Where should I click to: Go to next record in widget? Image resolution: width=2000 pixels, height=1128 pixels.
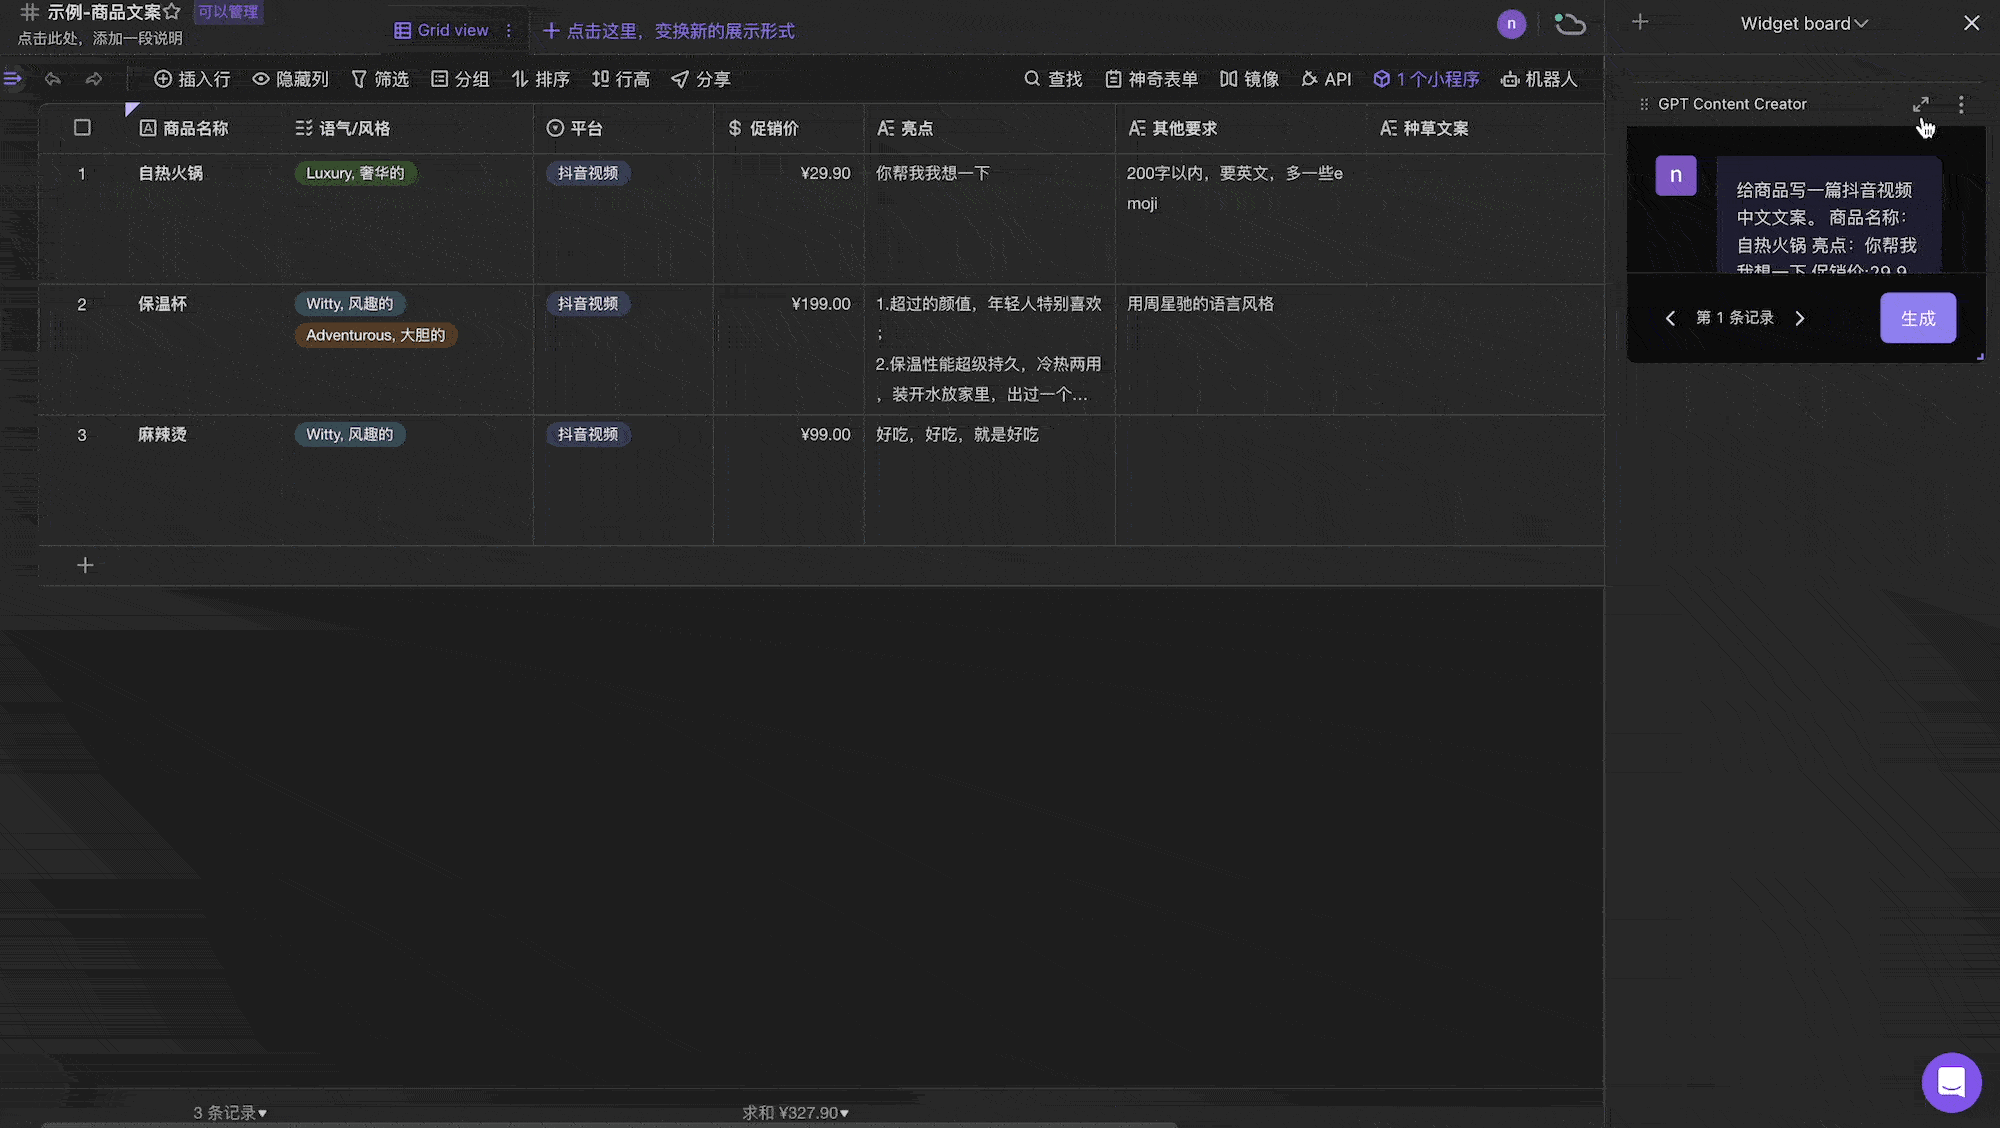[x=1800, y=318]
